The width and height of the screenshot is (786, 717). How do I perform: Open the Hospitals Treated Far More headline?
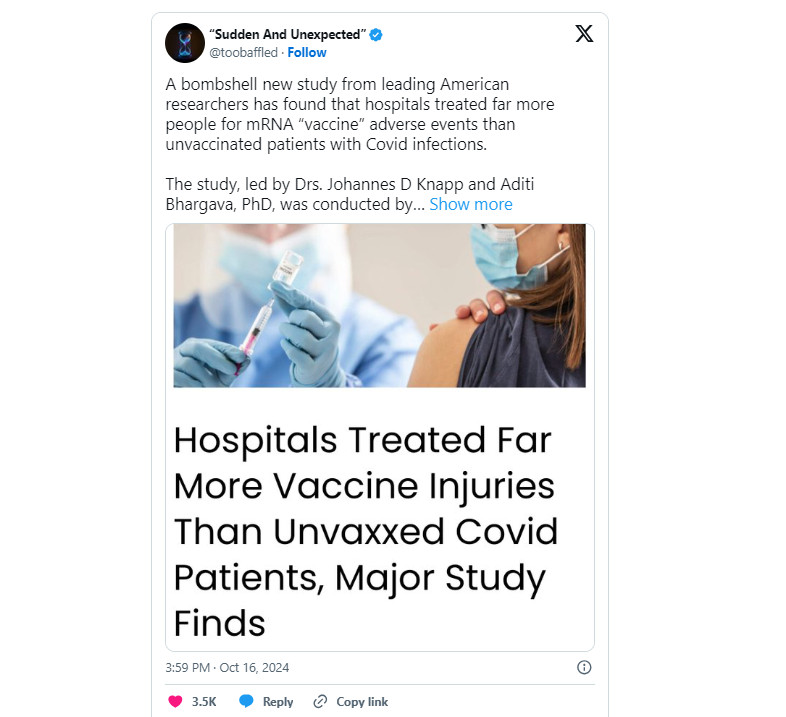coord(365,531)
